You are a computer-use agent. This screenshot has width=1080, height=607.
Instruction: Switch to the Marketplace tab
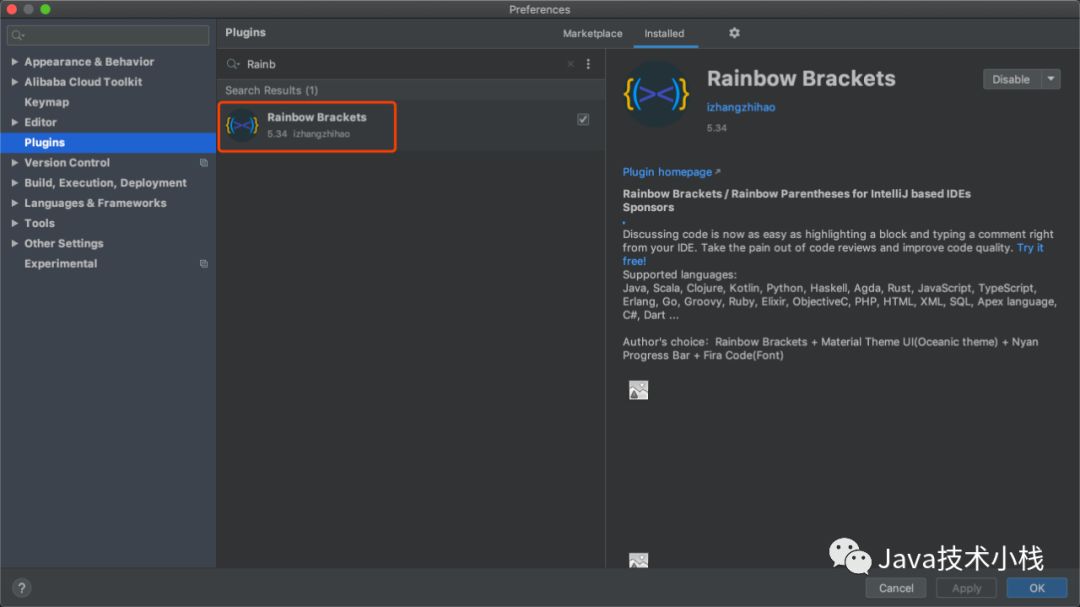point(592,33)
